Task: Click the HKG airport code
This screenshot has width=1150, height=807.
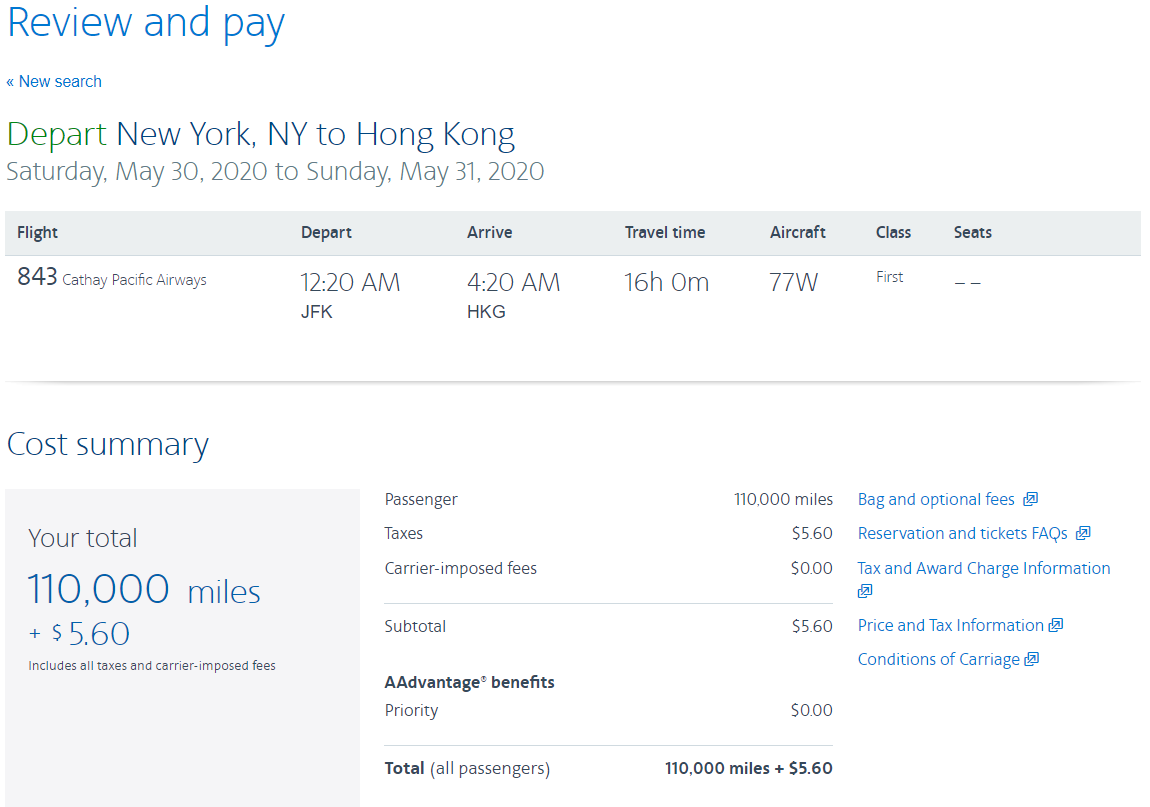Action: tap(486, 312)
